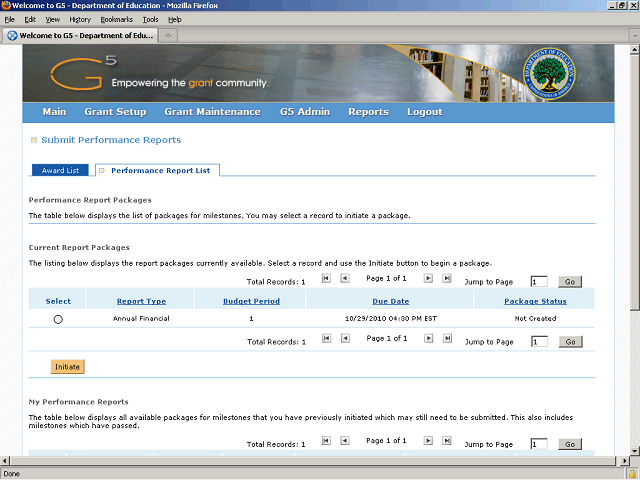This screenshot has width=640, height=480.
Task: Click the Department of Education seal
Action: [549, 73]
